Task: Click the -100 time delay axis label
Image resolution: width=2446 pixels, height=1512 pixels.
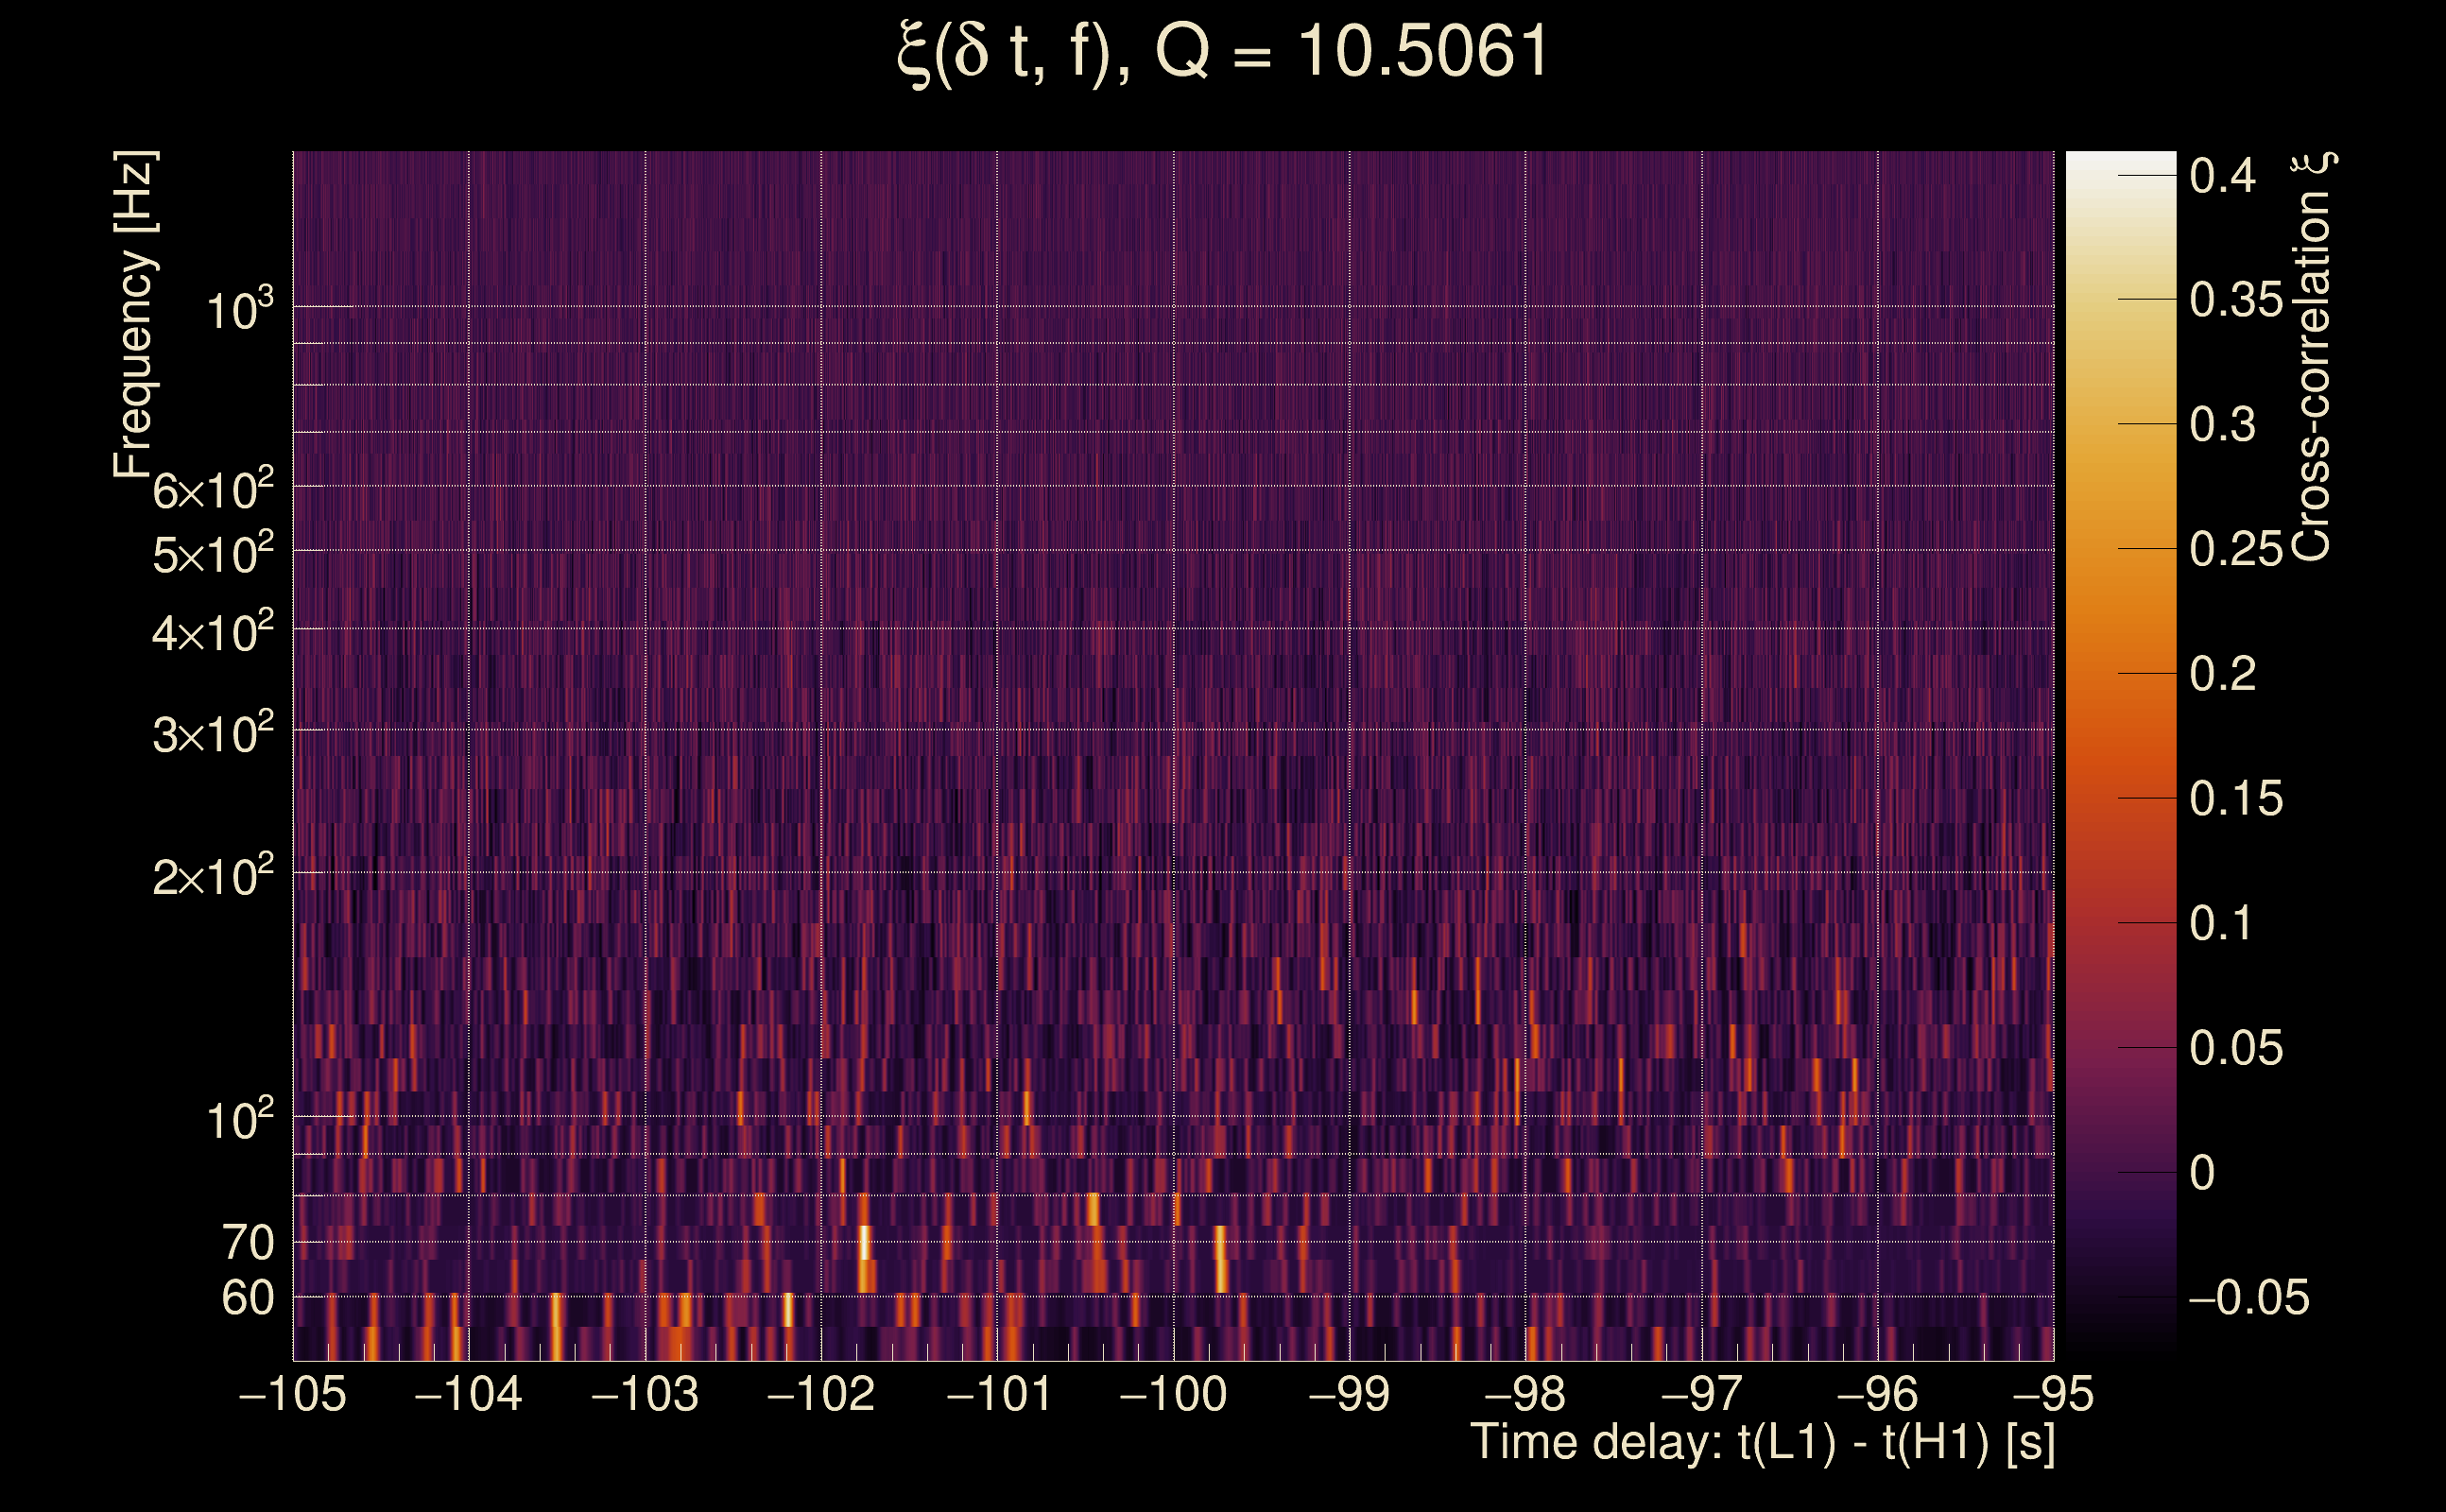Action: (1173, 1394)
